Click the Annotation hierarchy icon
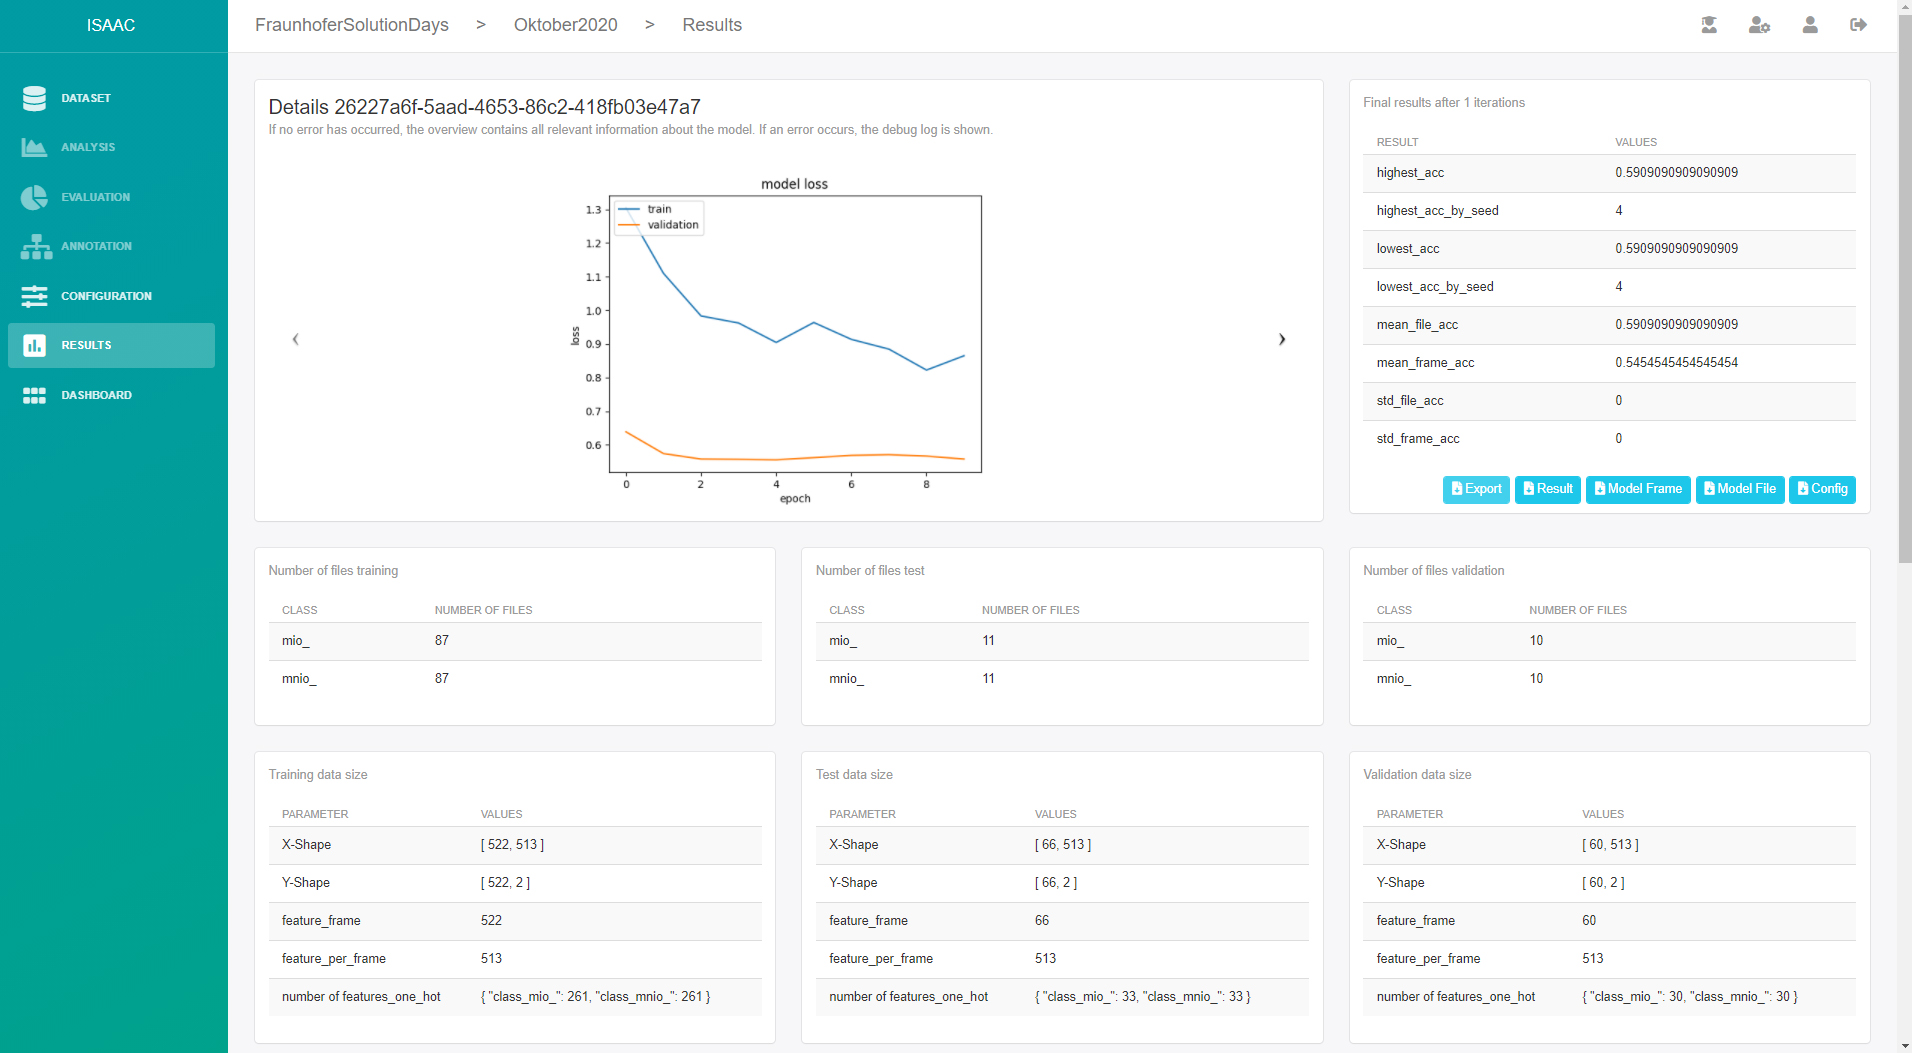 pyautogui.click(x=36, y=246)
